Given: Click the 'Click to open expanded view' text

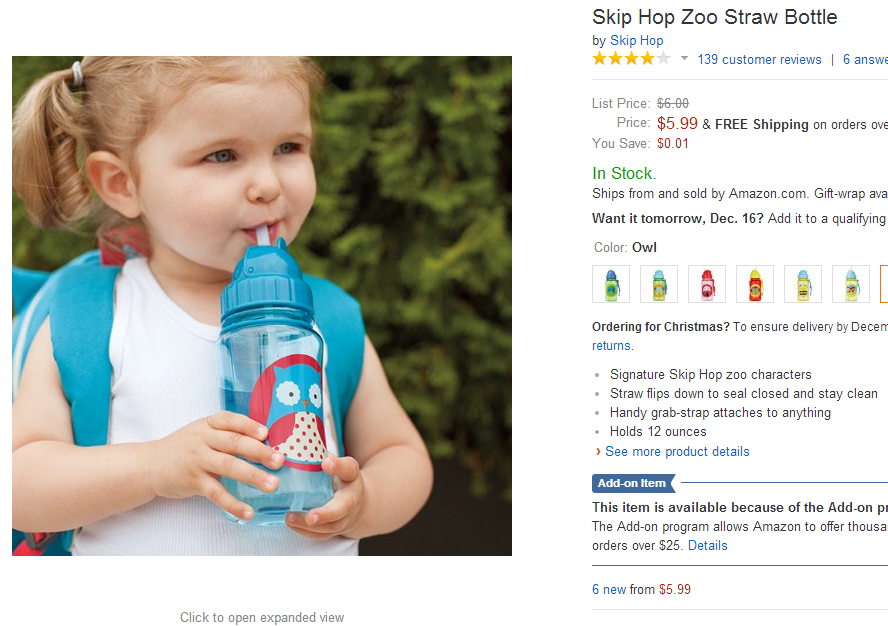Looking at the screenshot, I should 262,617.
